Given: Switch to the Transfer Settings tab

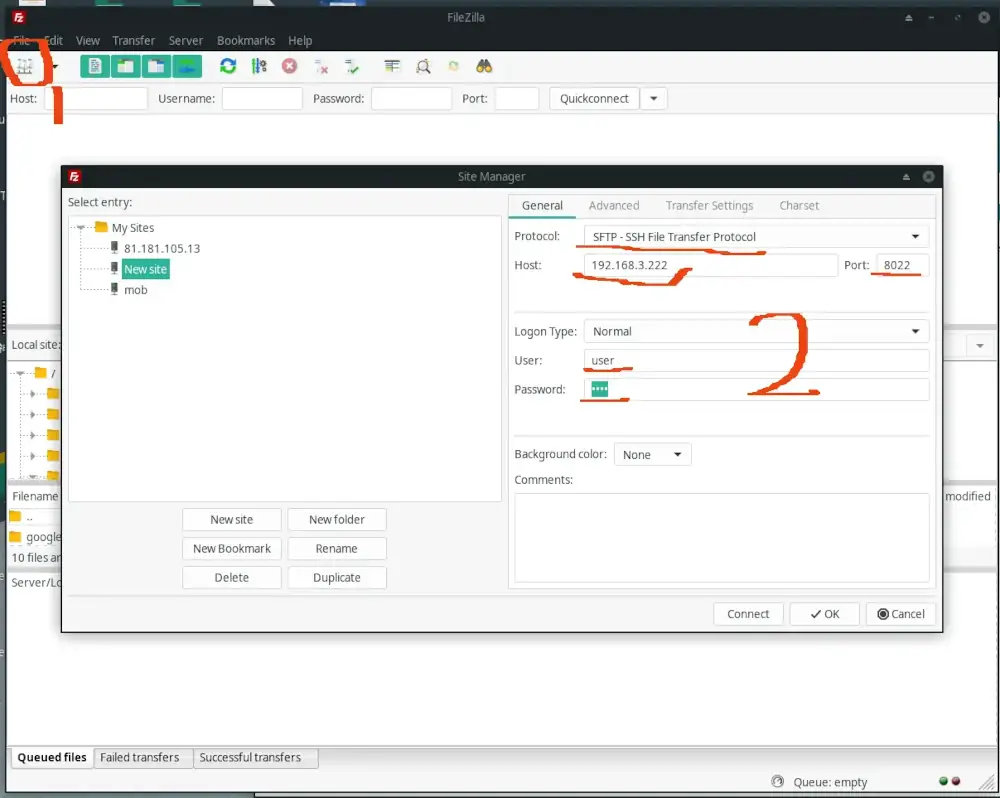Looking at the screenshot, I should (709, 205).
